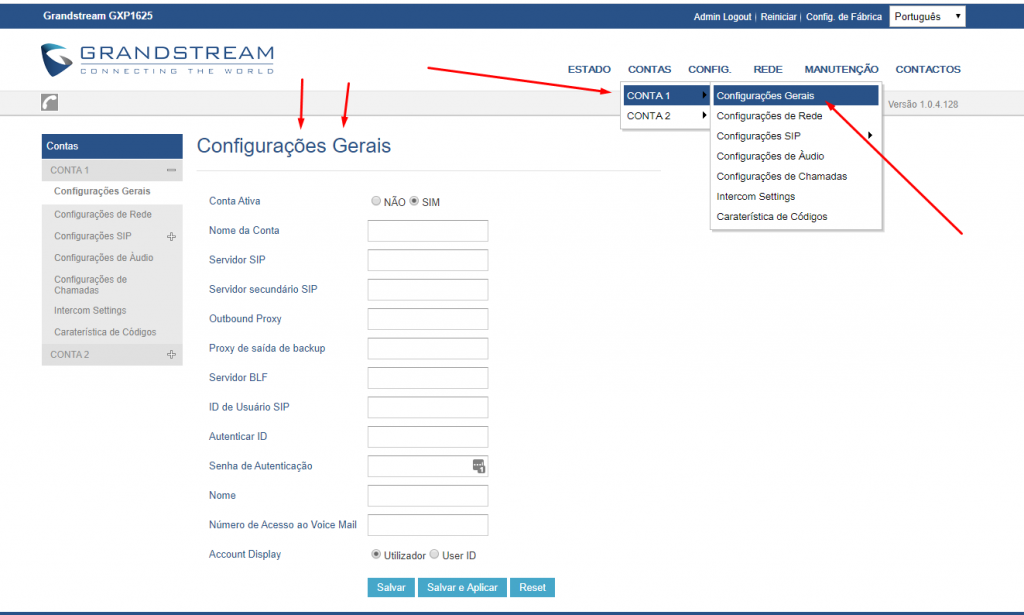Expand Configurações SIP sidebar plus icon
The width and height of the screenshot is (1024, 615).
point(171,237)
